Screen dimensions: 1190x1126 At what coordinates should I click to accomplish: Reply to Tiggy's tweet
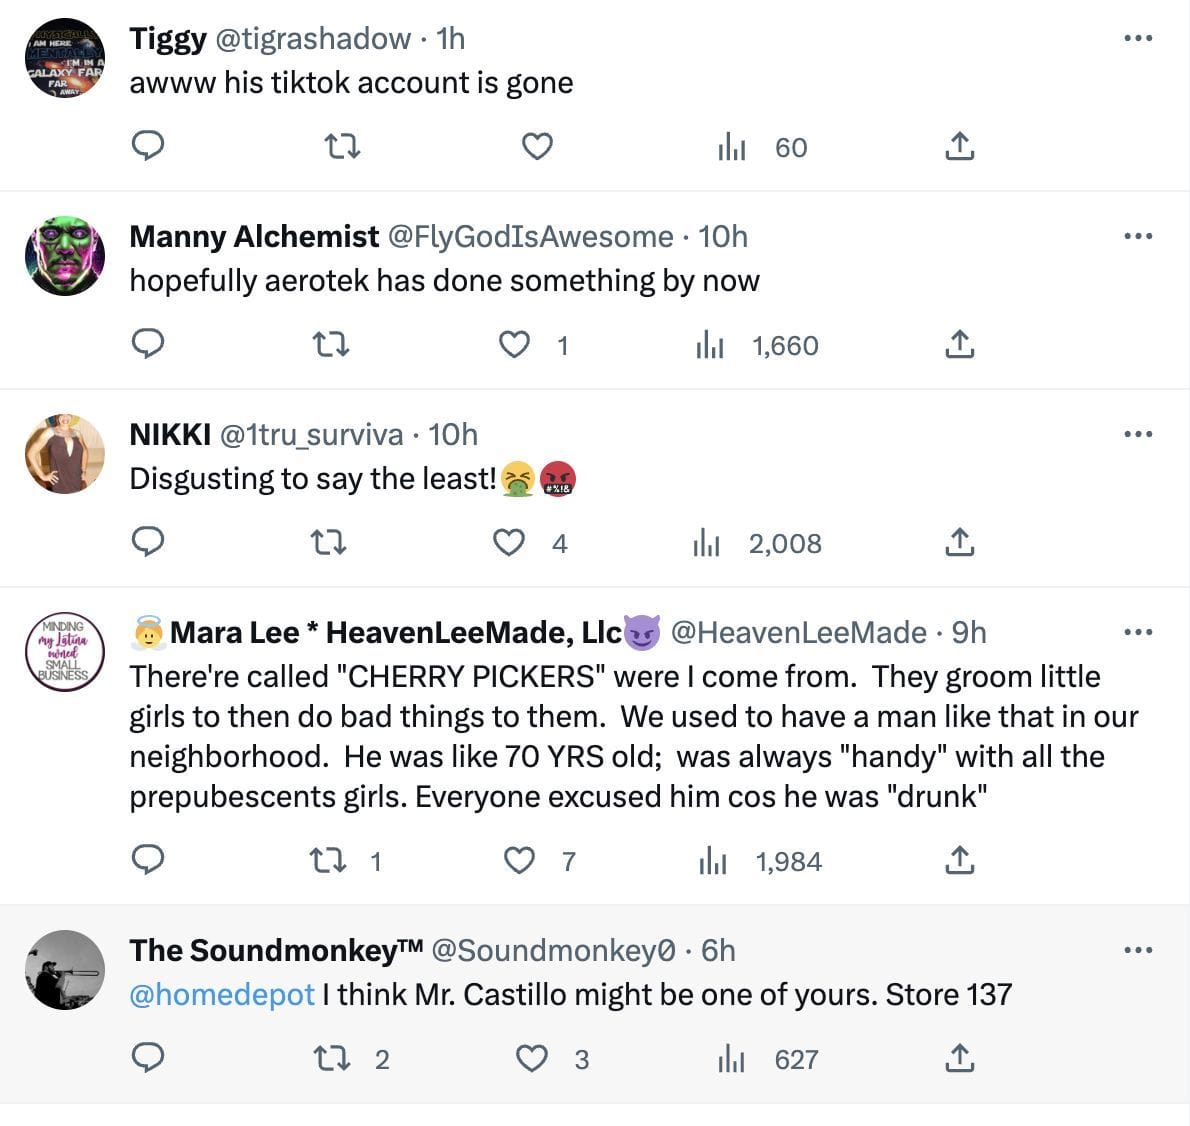click(x=148, y=147)
